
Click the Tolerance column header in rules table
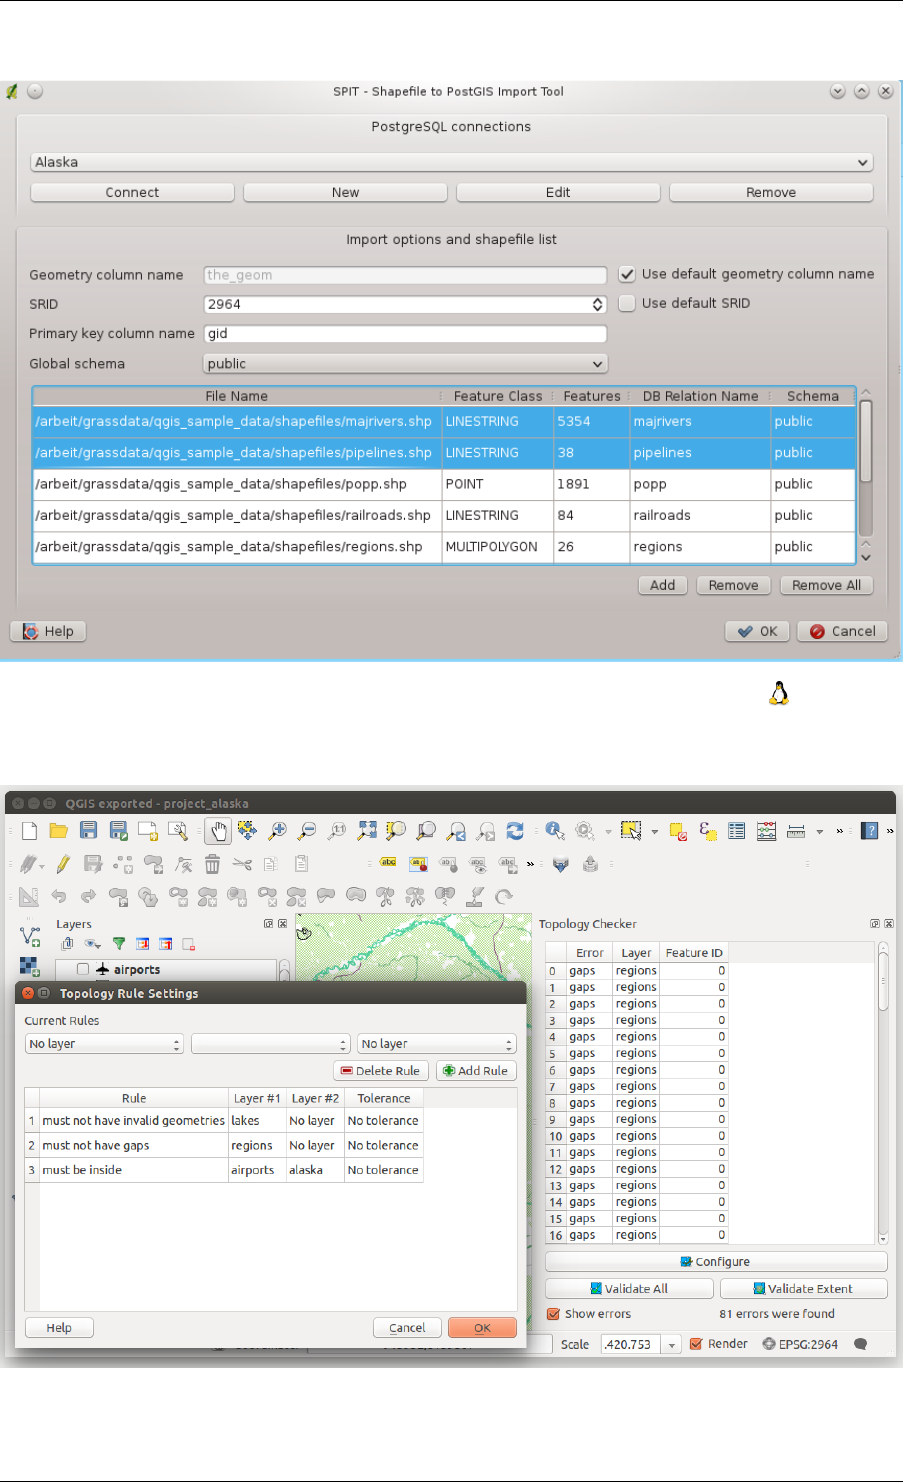[384, 1098]
